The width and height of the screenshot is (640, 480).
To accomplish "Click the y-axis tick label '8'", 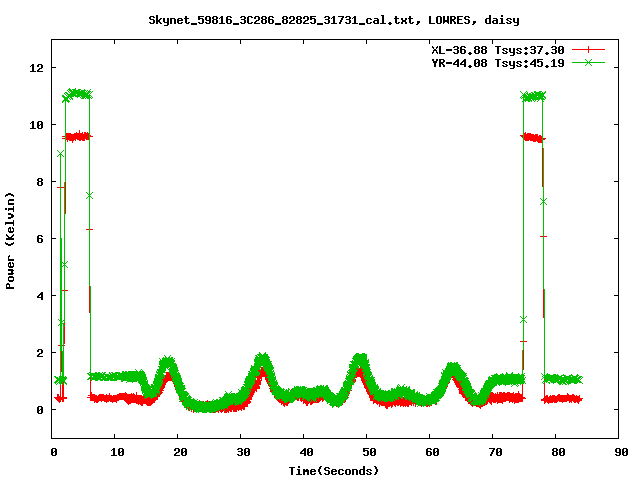I will tap(40, 182).
